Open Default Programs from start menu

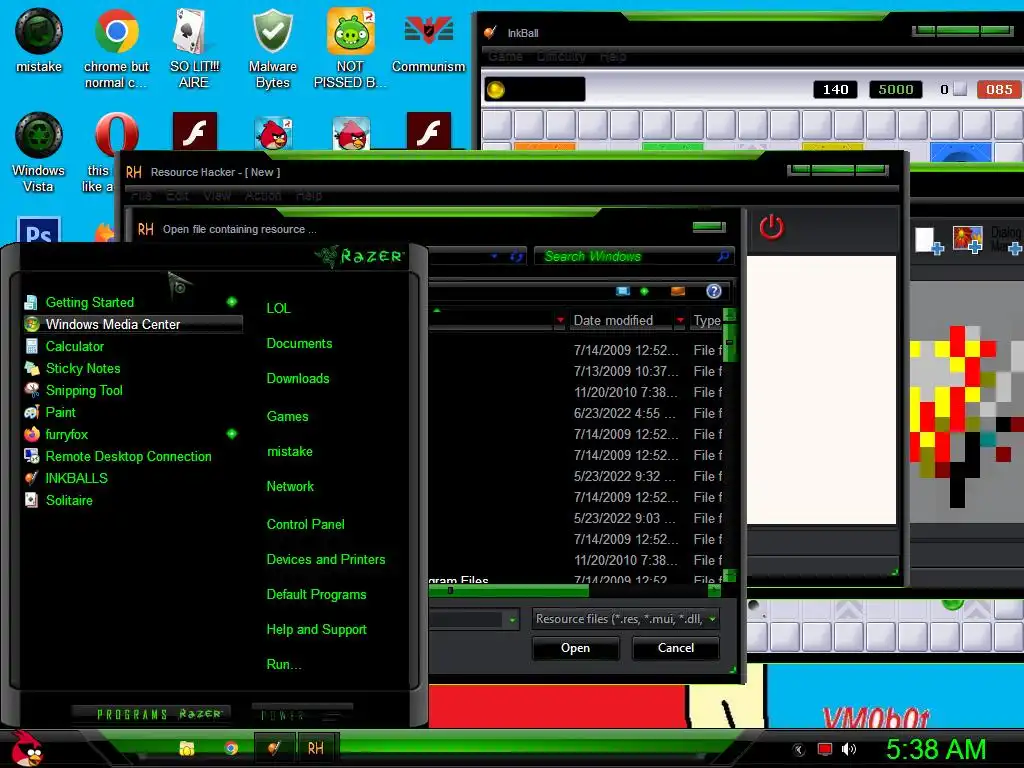316,594
